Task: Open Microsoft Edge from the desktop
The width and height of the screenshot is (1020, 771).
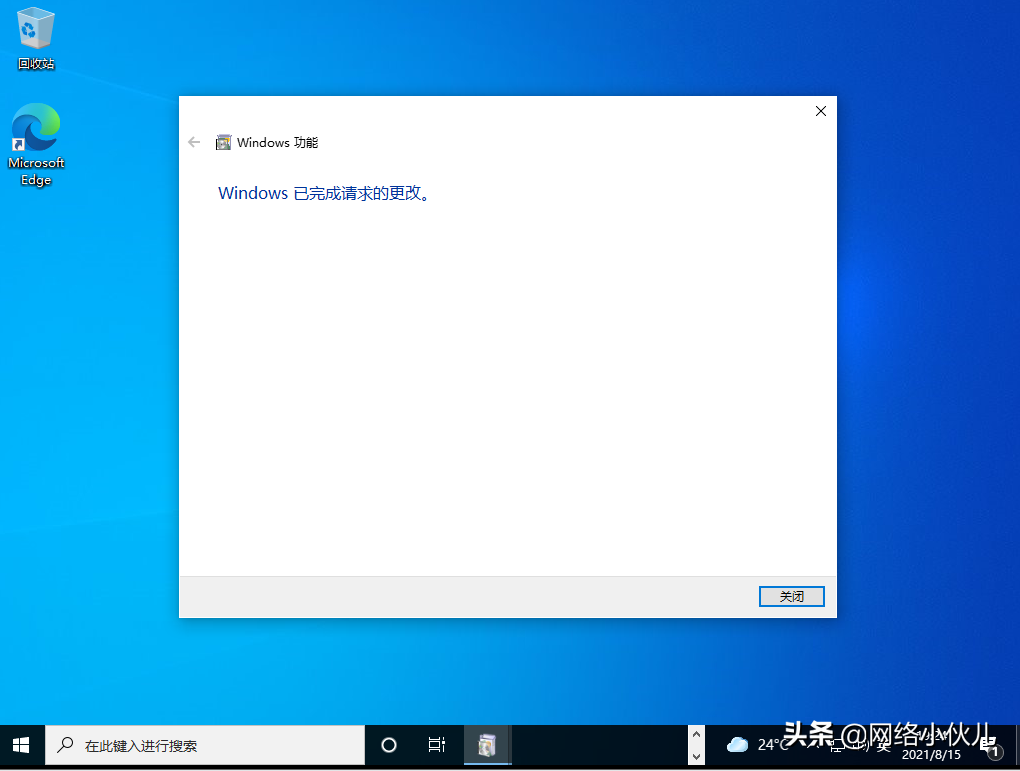Action: [x=35, y=145]
